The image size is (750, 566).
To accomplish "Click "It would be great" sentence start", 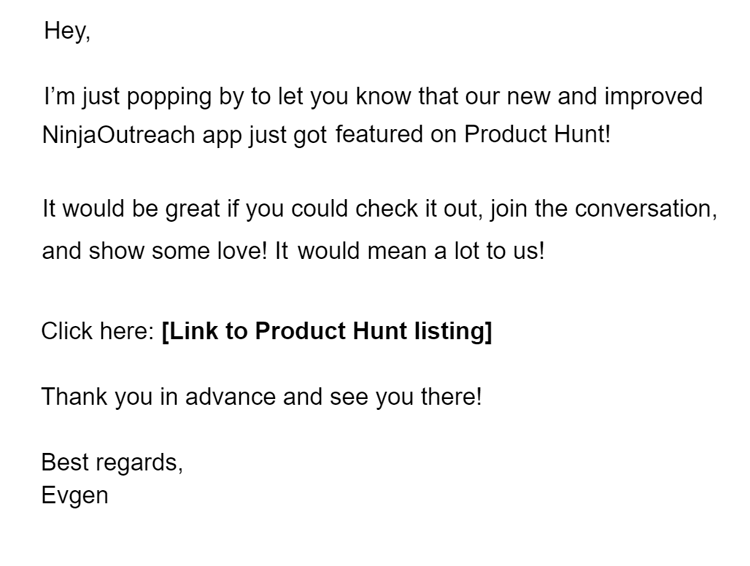I will tap(132, 210).
